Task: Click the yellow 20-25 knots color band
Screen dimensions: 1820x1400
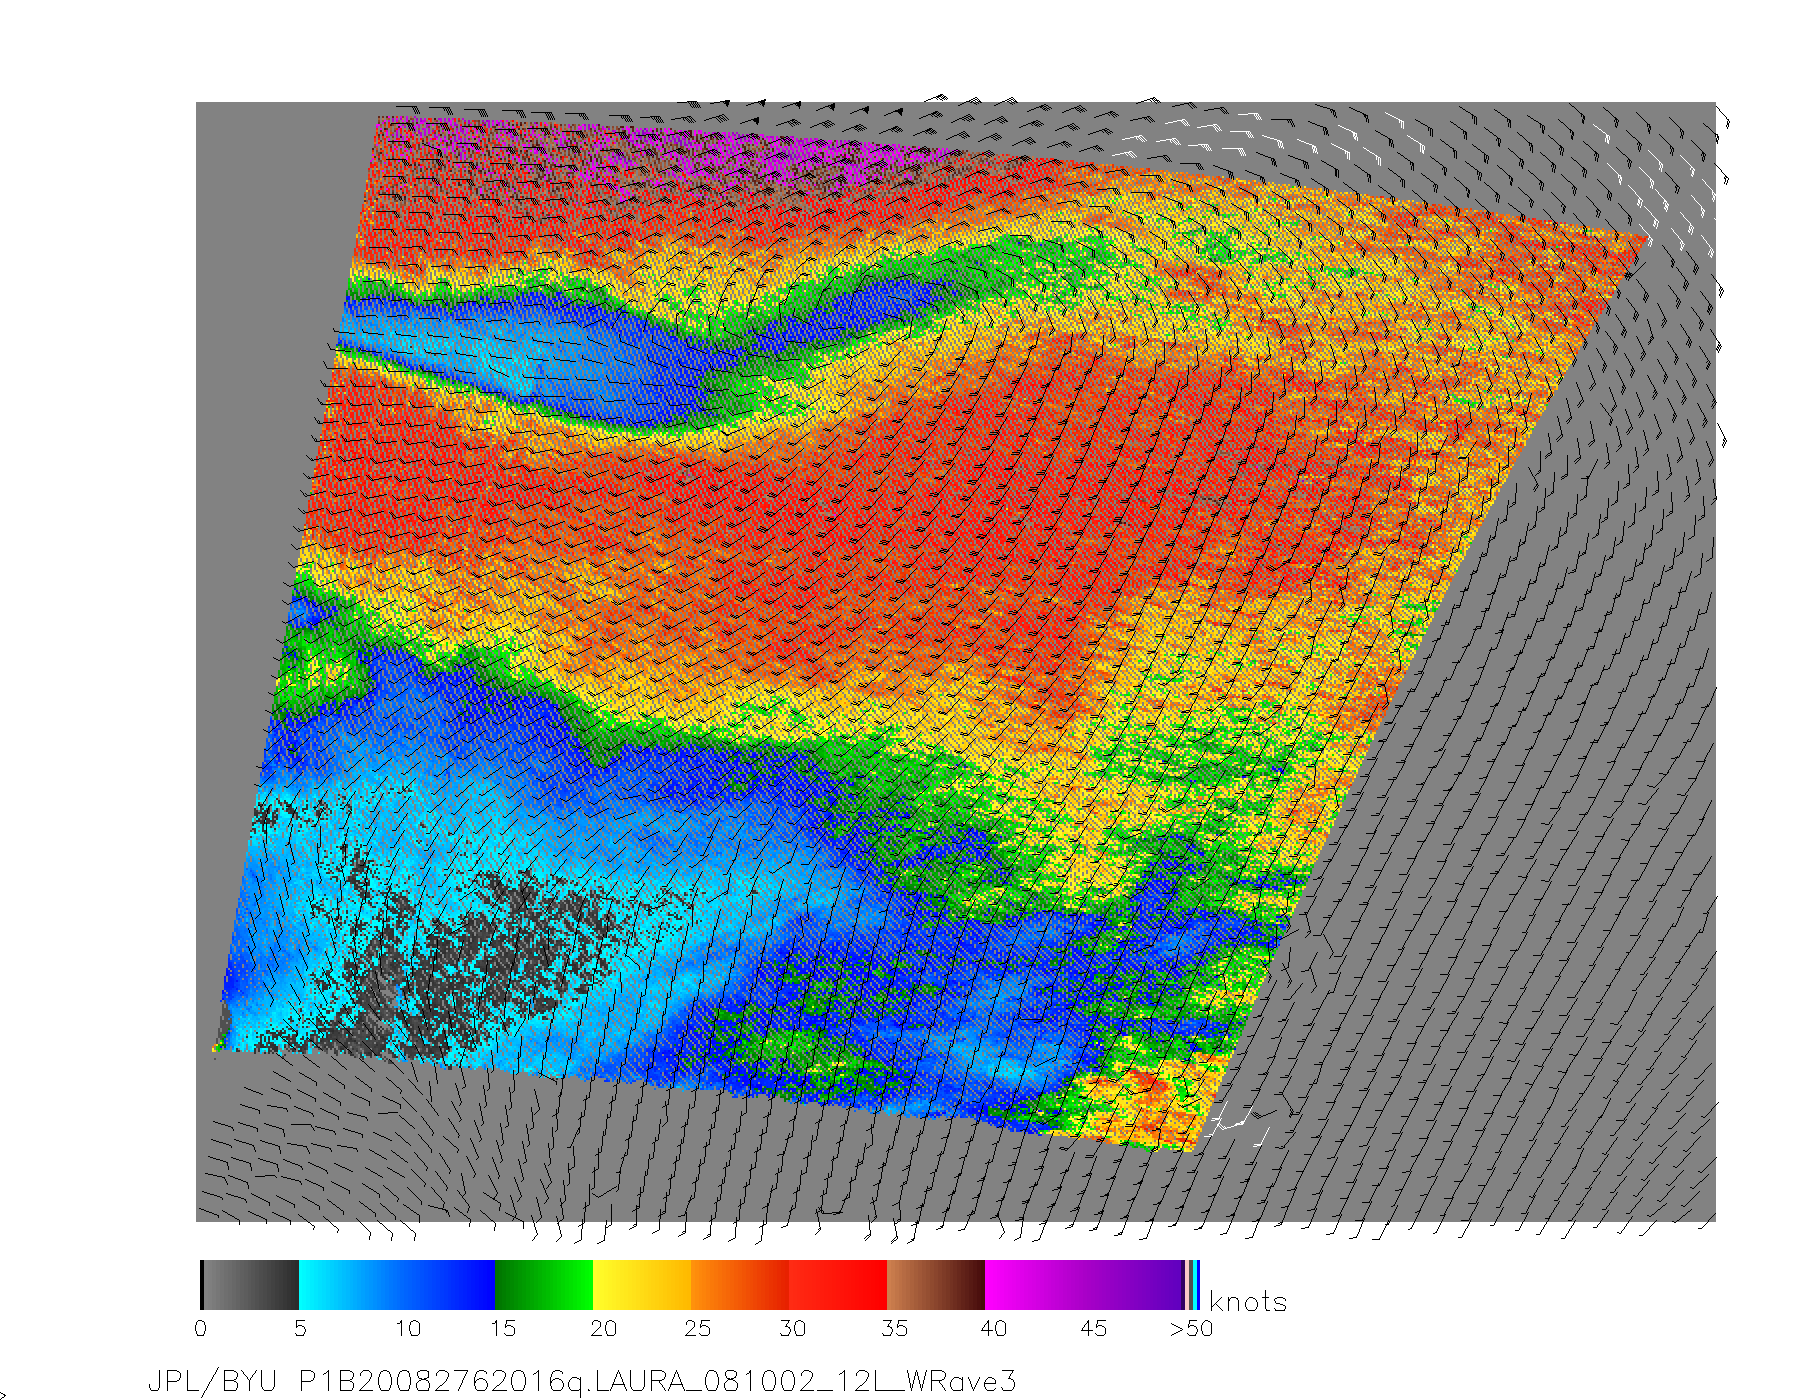Action: click(x=642, y=1285)
